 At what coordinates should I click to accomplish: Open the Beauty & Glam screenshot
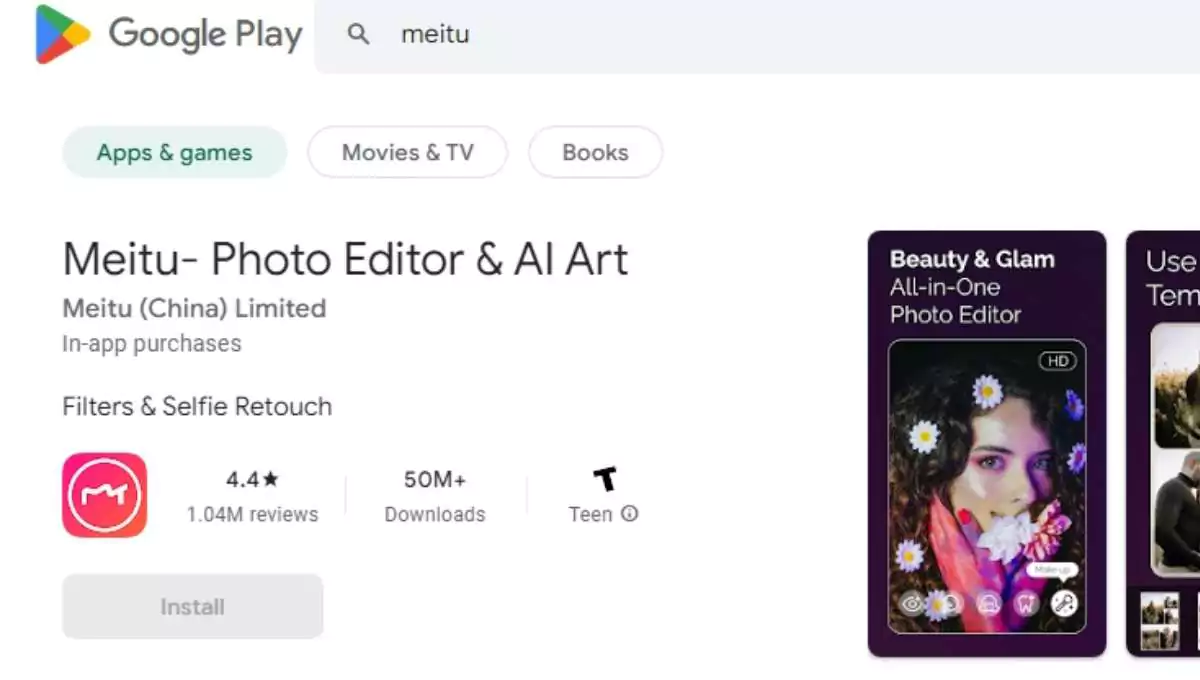coord(987,444)
